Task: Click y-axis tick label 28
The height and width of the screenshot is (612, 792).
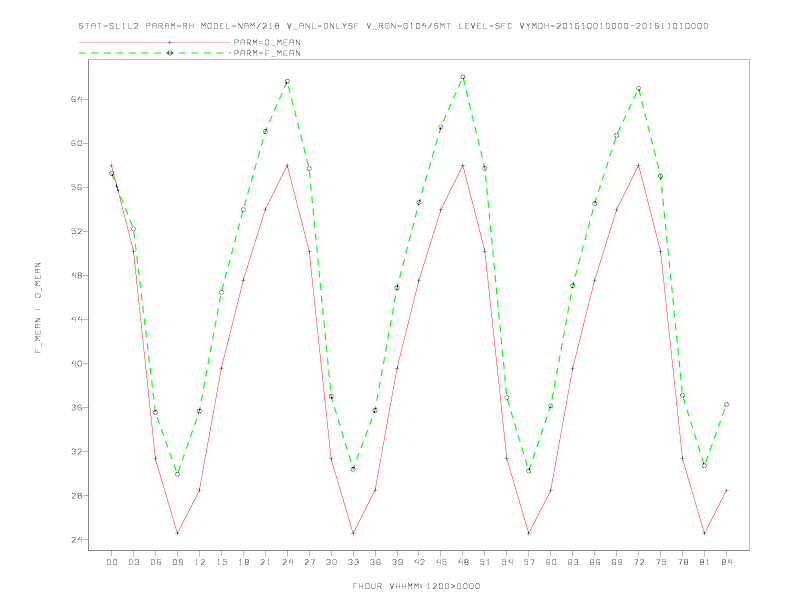Action: click(x=77, y=495)
